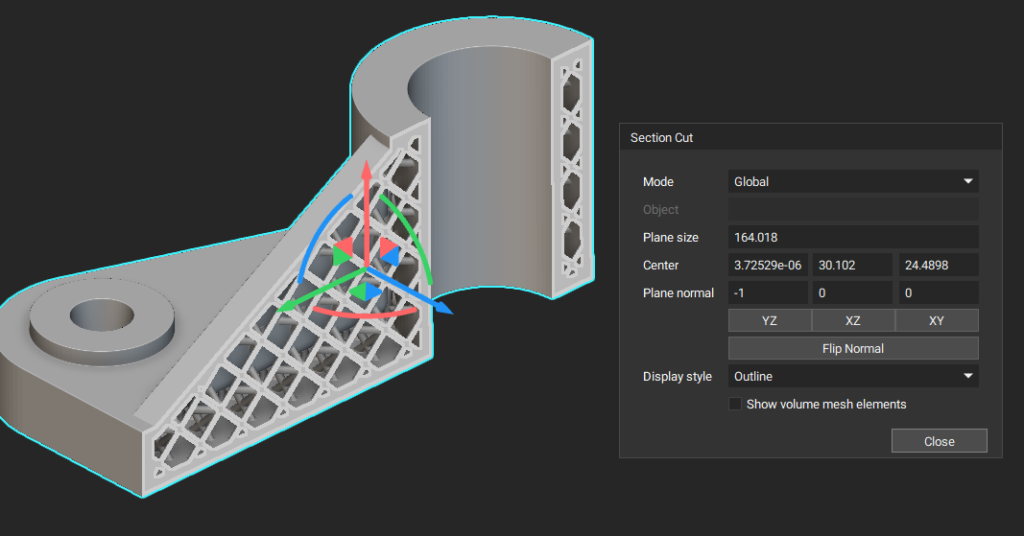Edit the last Plane normal field
Screen dimensions: 1024x536
click(938, 292)
